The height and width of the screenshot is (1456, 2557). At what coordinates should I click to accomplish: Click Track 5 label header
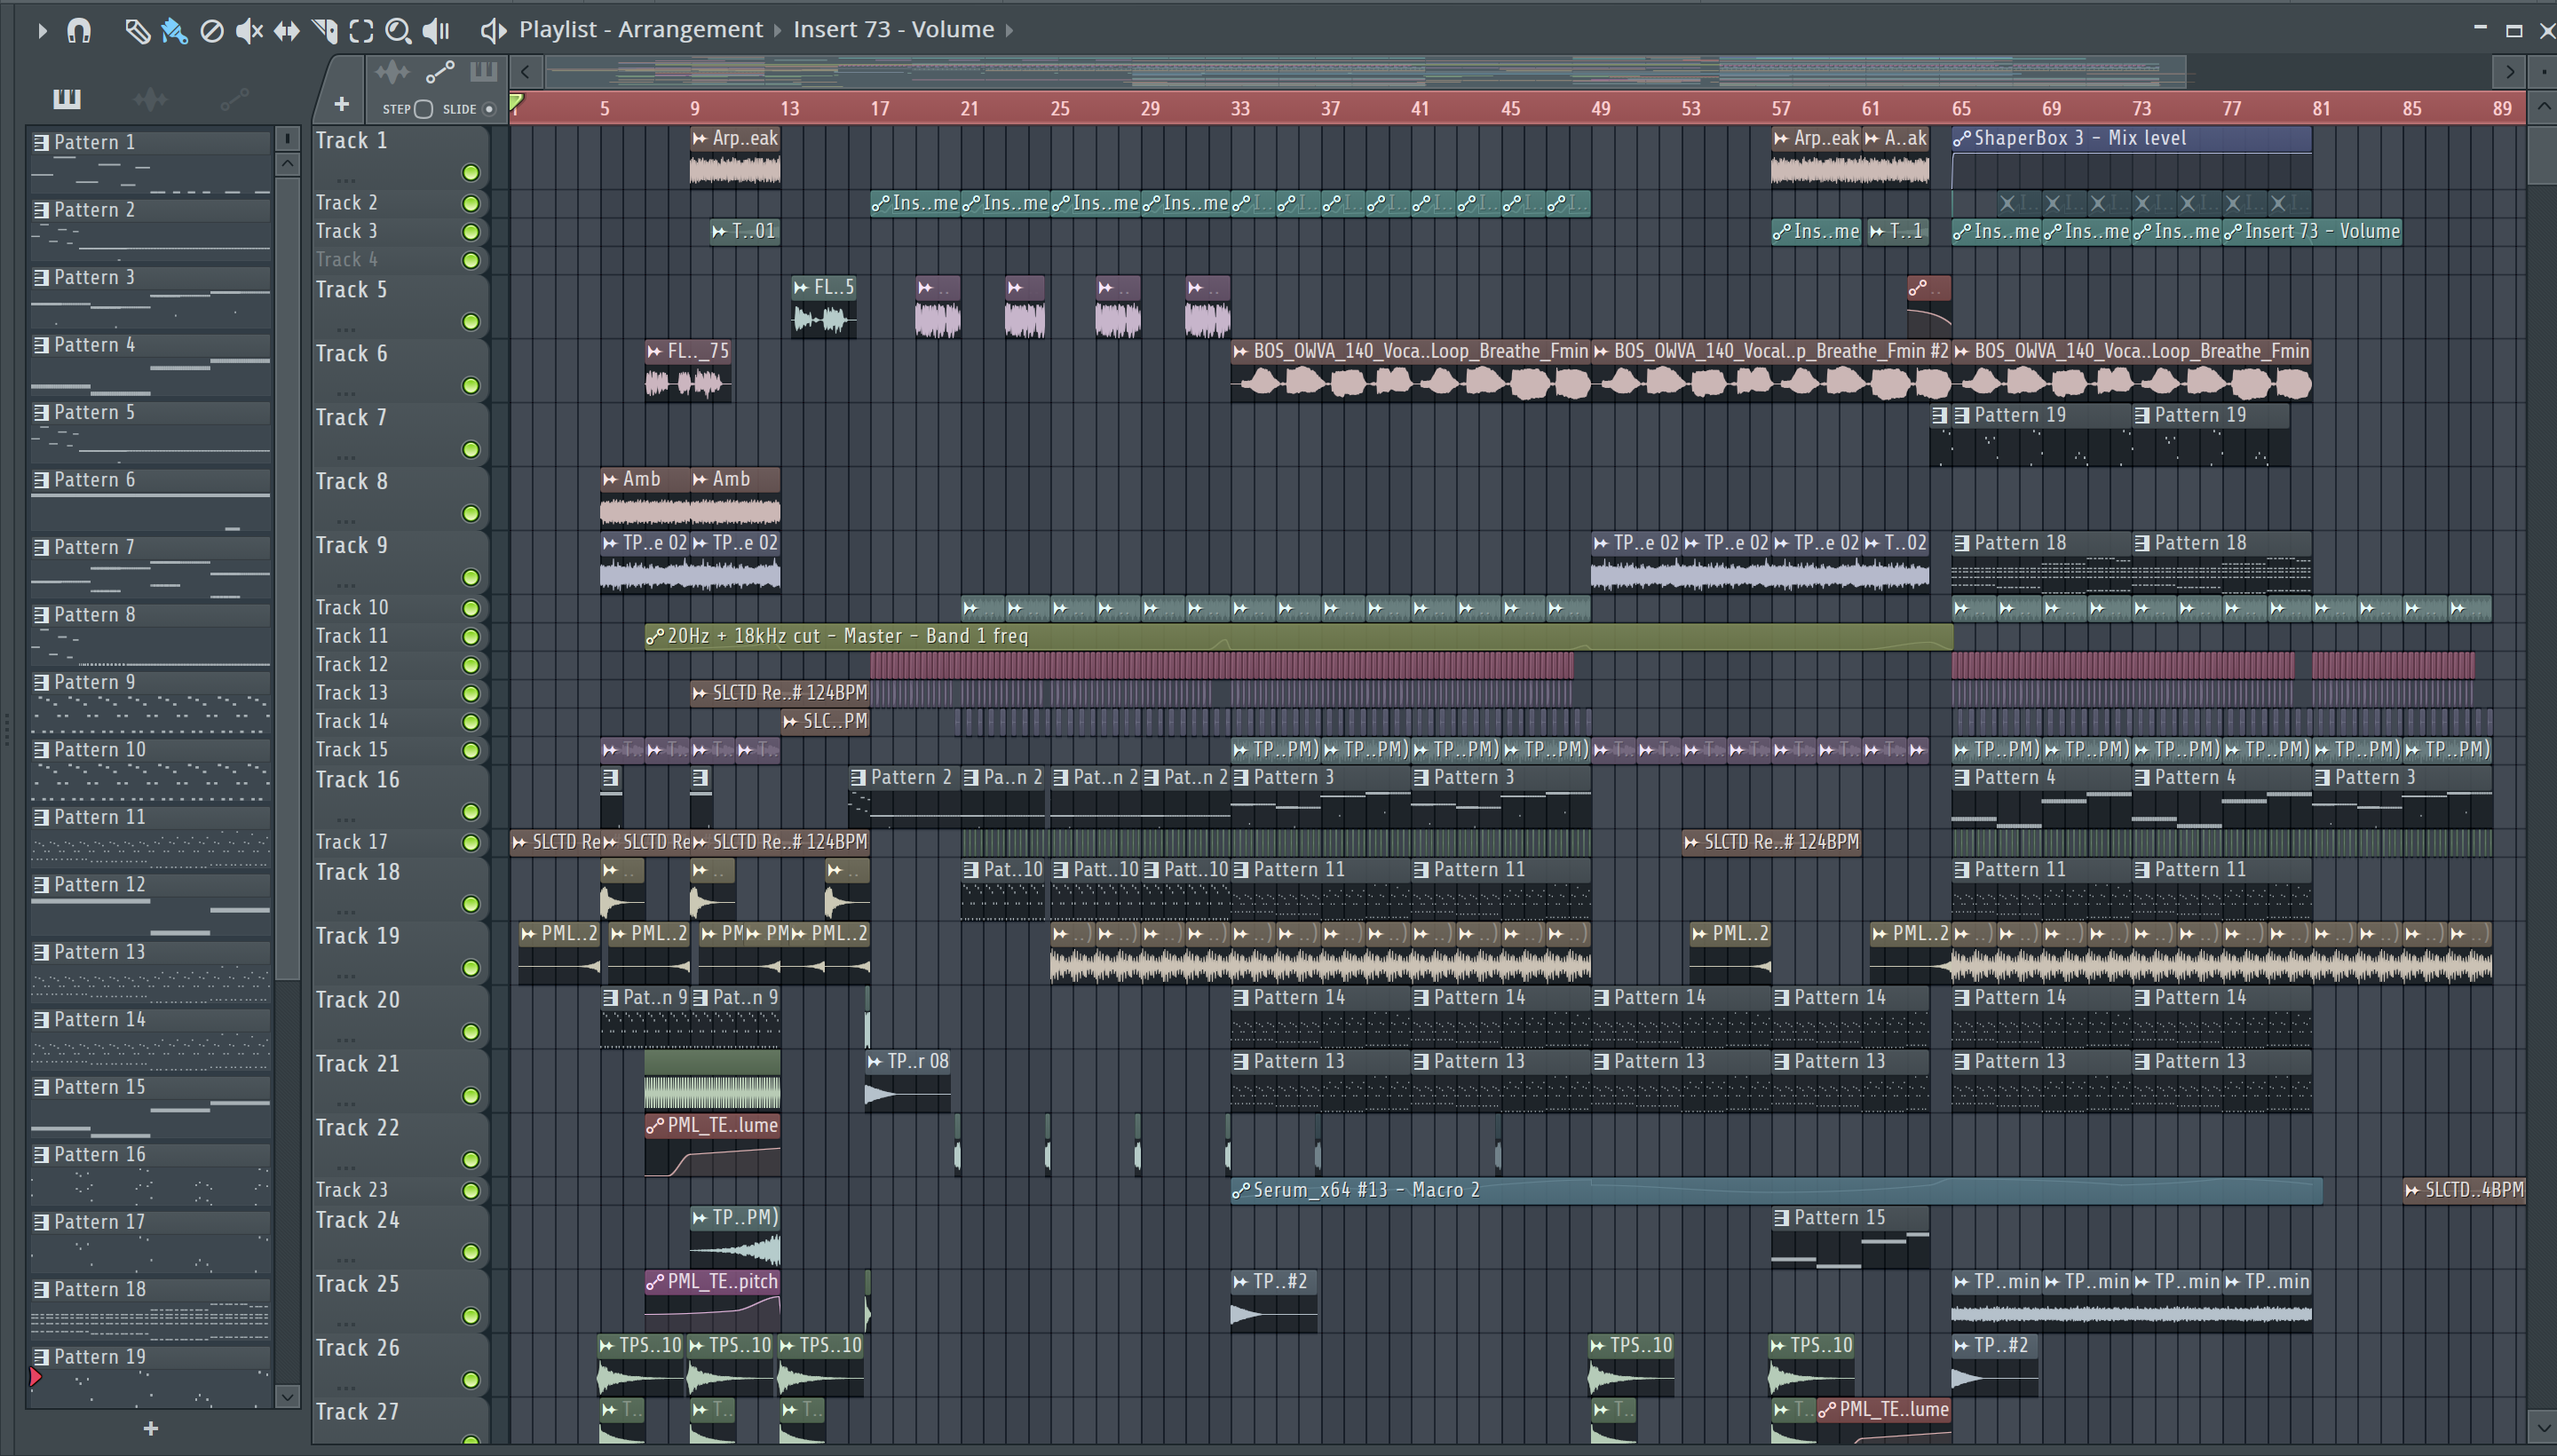352,290
